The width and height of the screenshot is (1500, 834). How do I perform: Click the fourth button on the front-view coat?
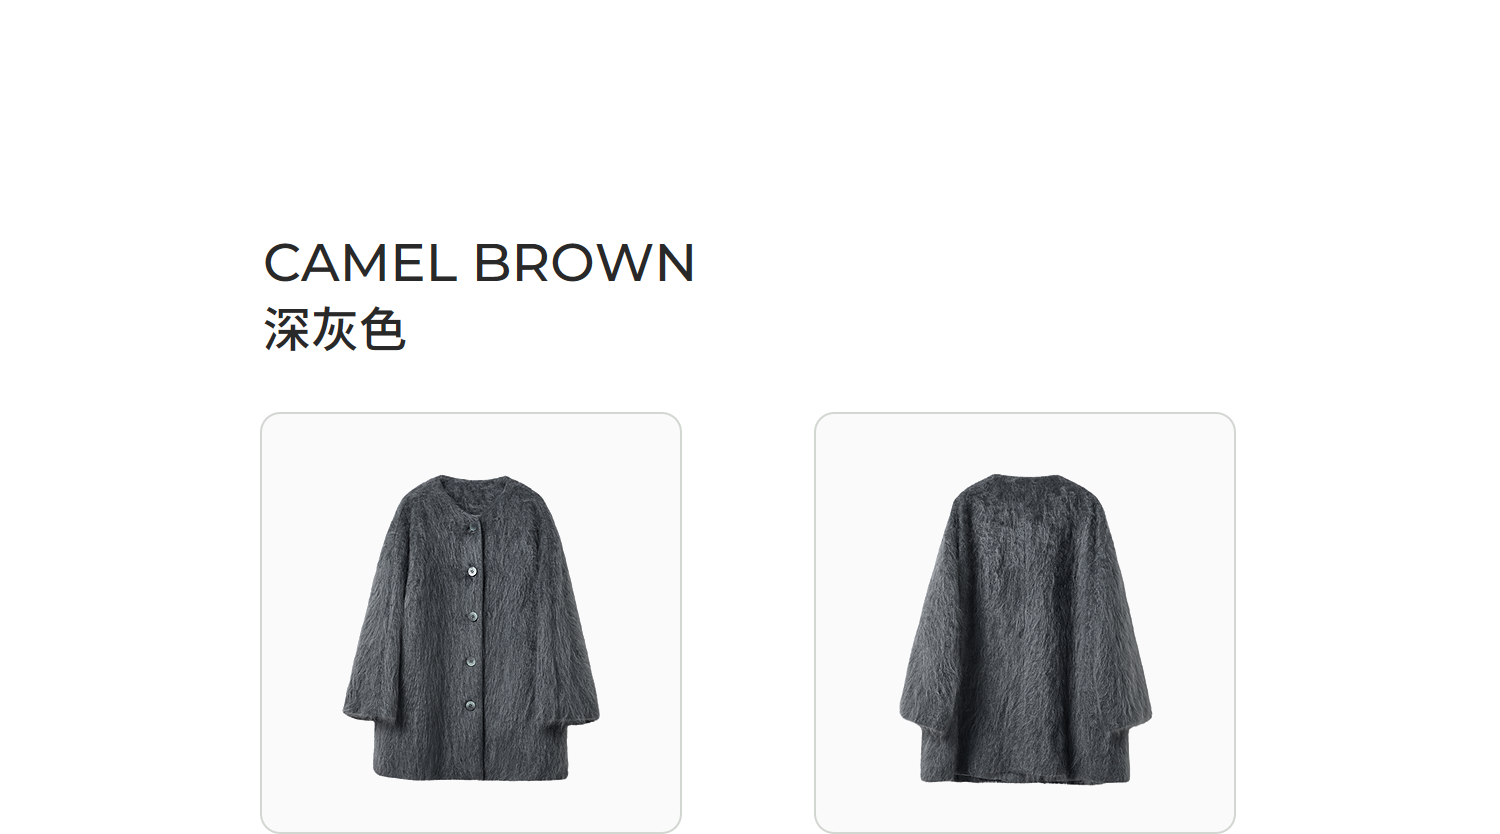pos(470,661)
